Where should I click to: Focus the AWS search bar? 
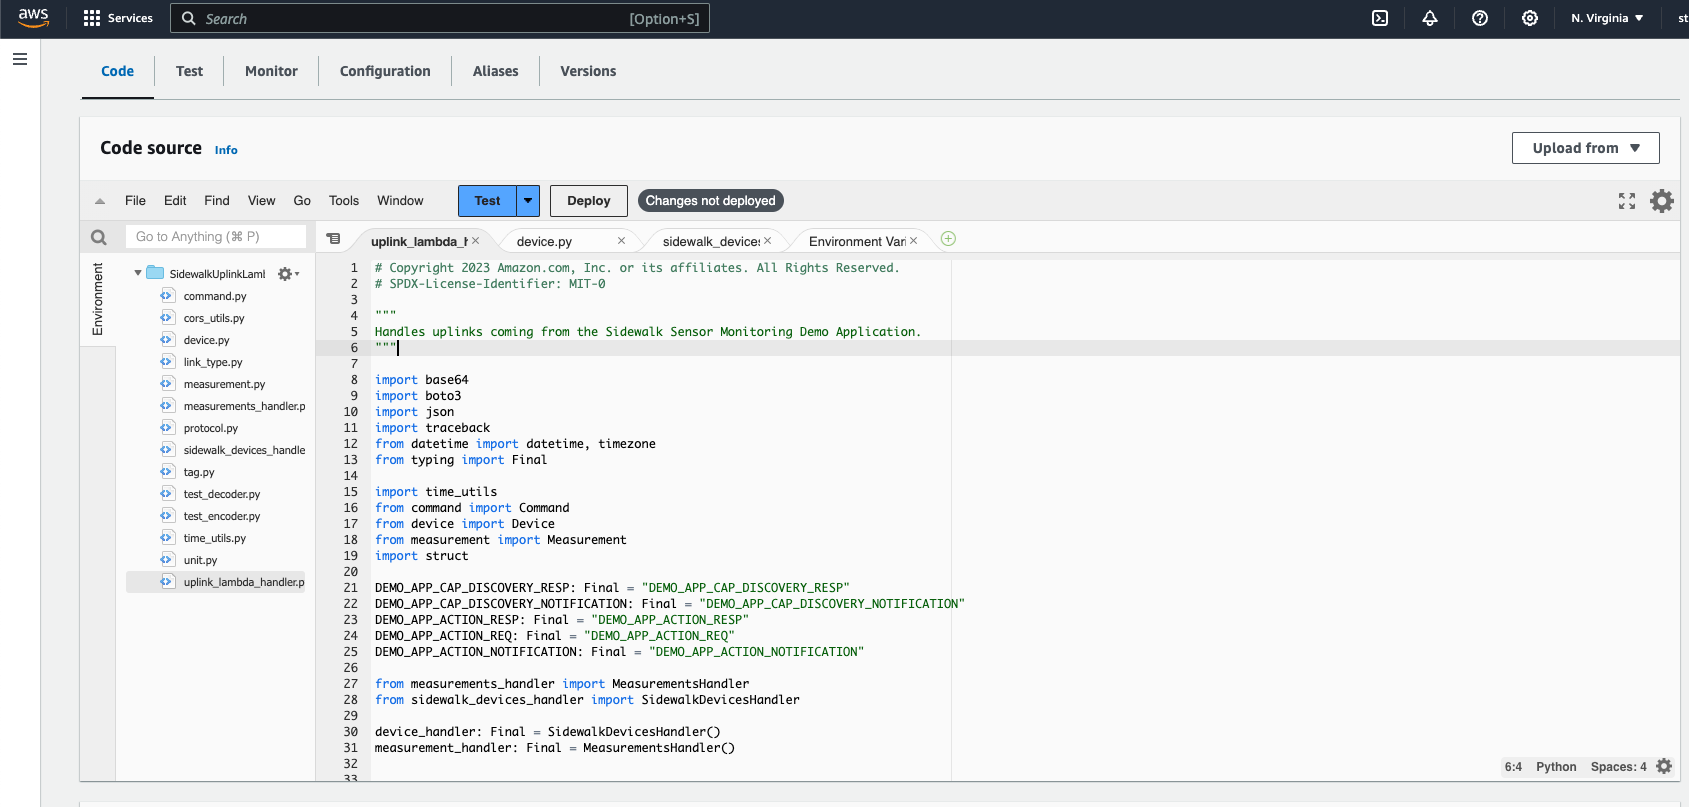point(440,18)
